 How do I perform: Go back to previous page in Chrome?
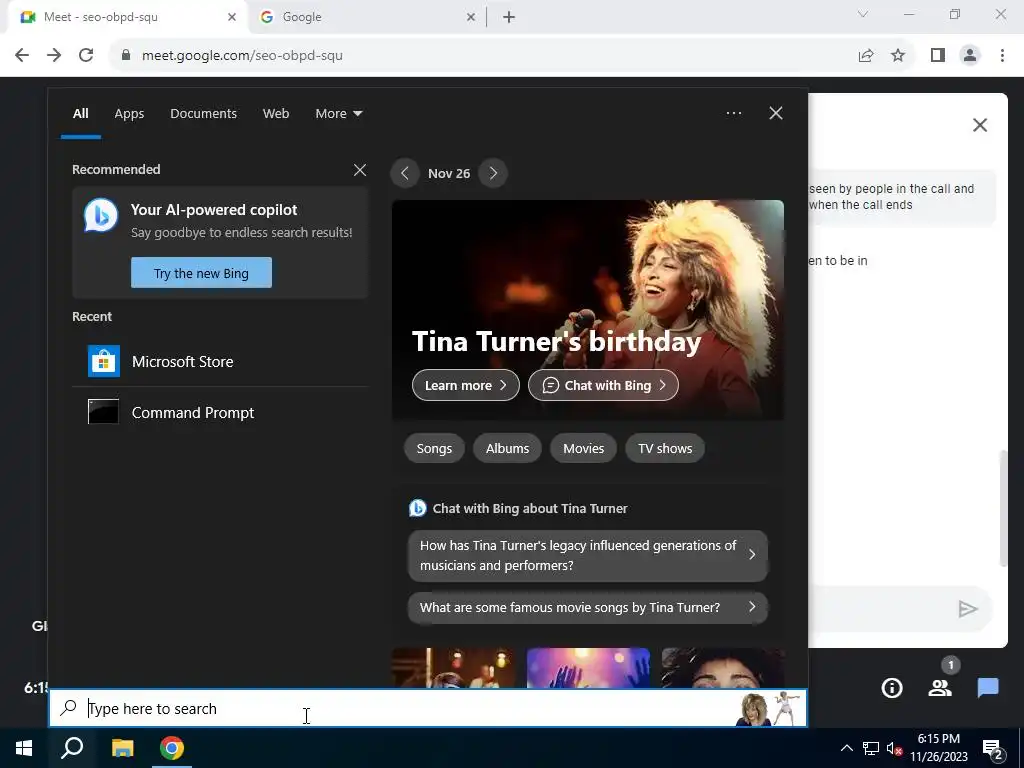tap(22, 56)
